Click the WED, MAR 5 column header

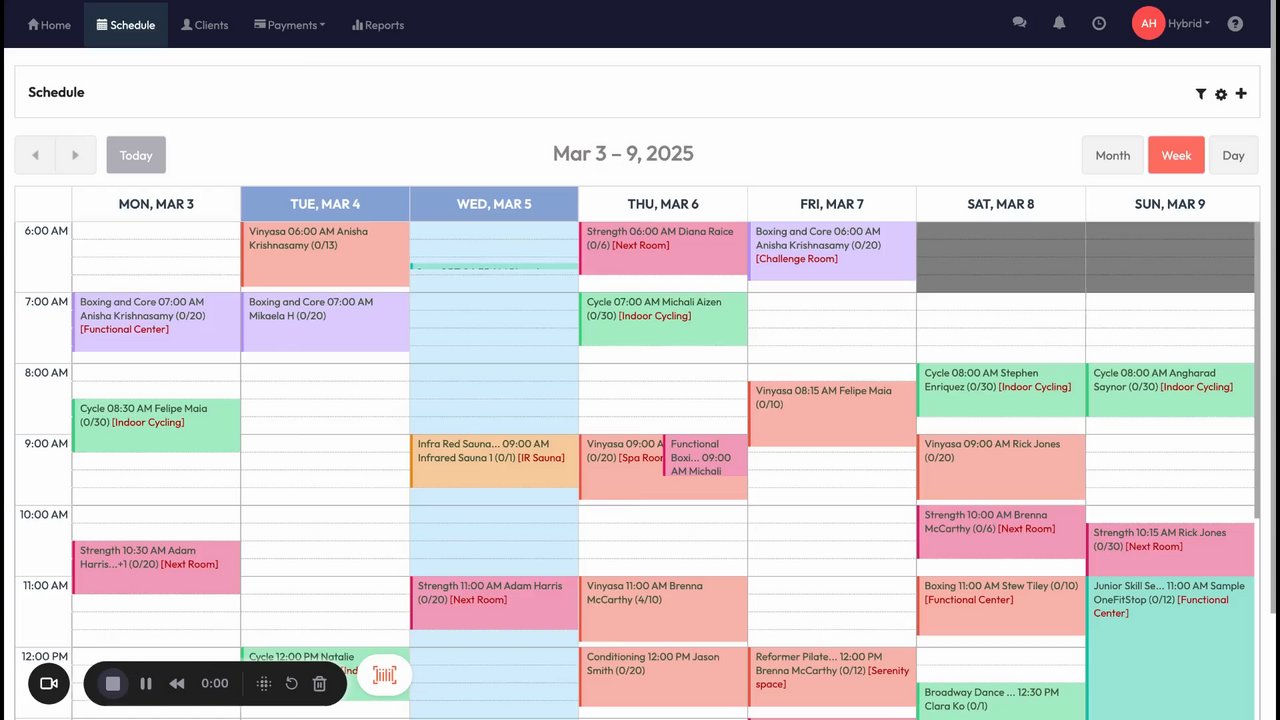[494, 204]
